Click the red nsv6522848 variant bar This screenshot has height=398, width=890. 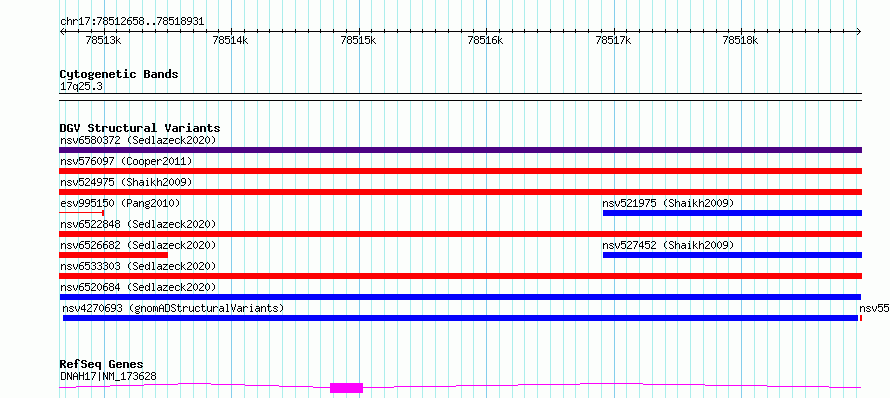pos(460,234)
